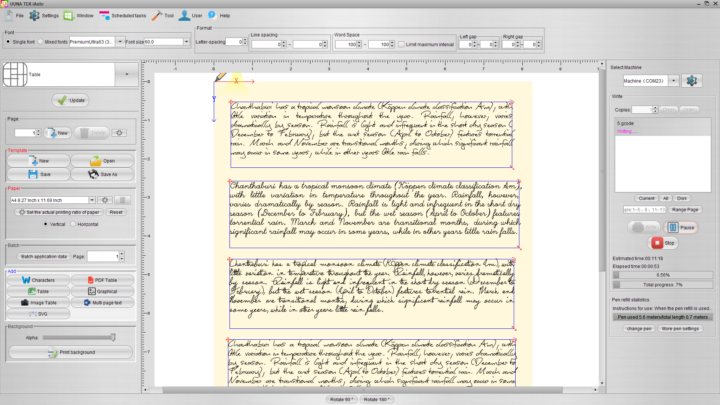Select Horizontal paper orientation
This screenshot has width=720, height=405.
pos(73,225)
